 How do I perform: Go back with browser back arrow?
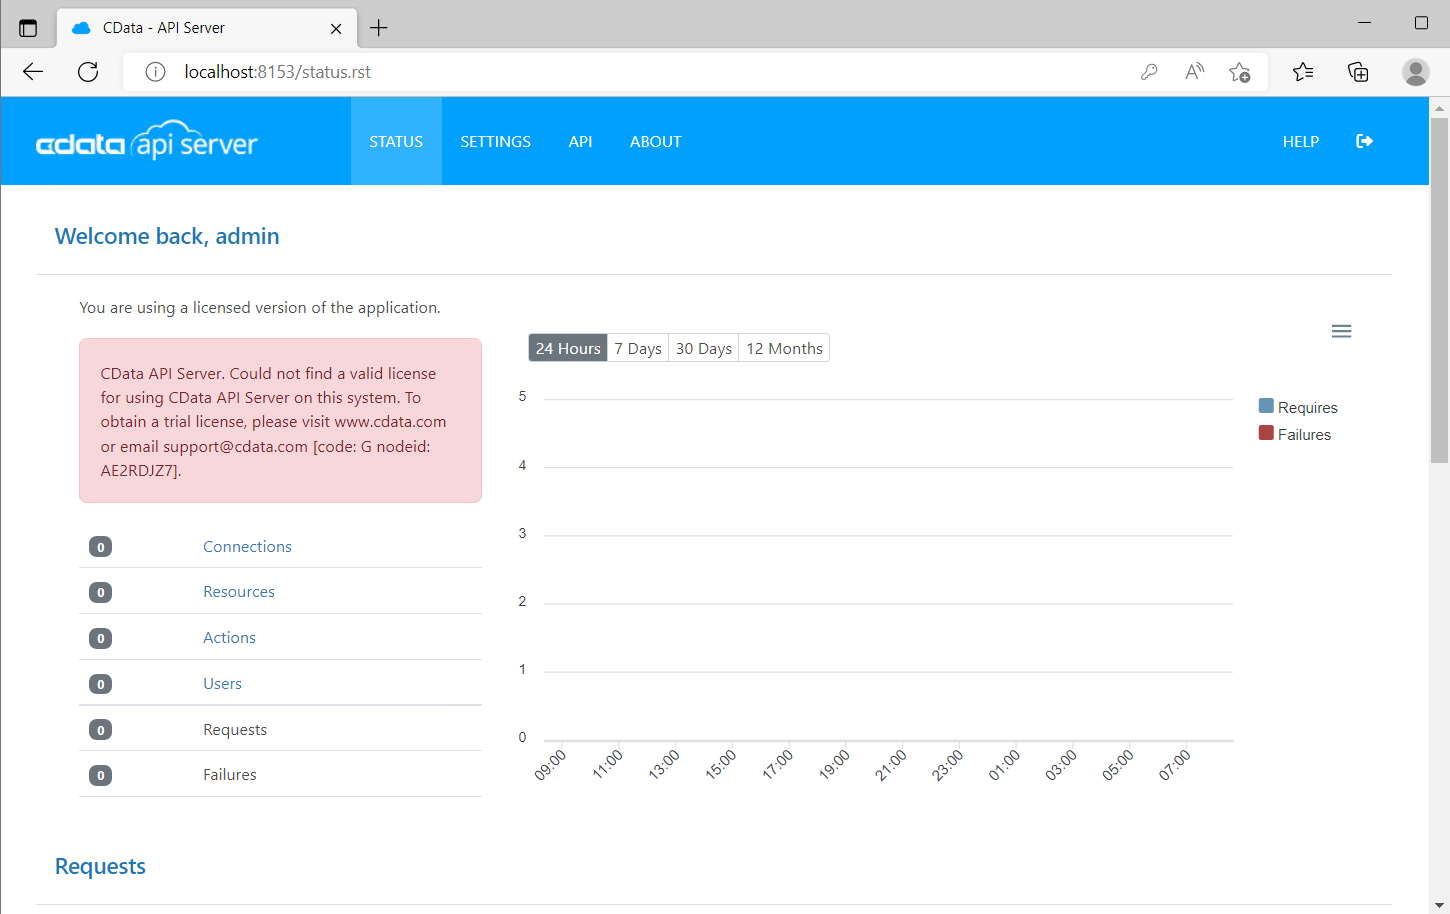(33, 72)
